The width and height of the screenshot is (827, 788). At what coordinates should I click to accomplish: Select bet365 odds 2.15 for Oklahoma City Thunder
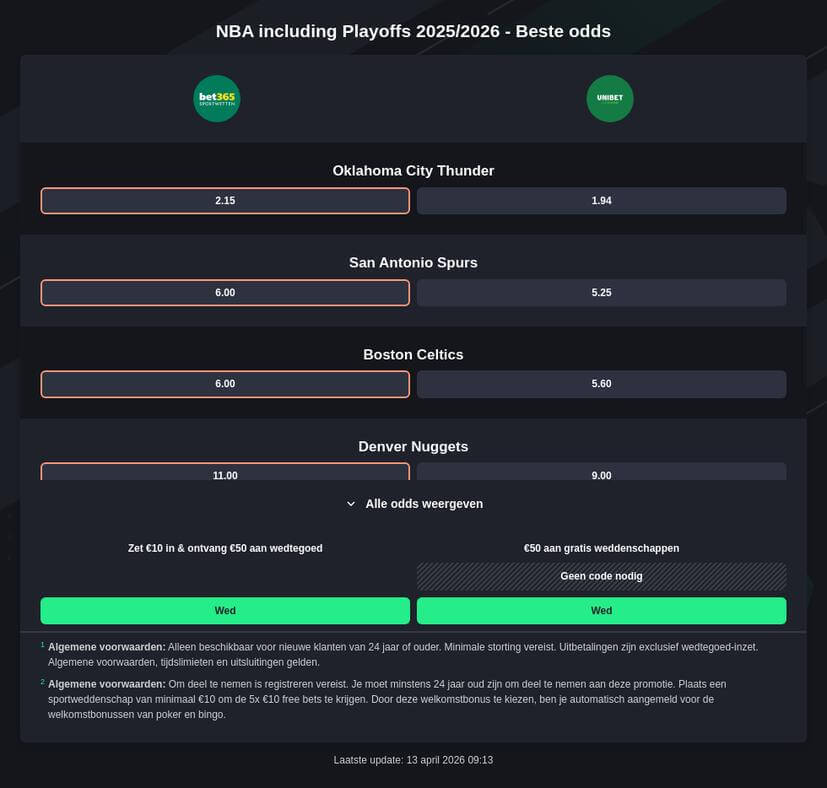click(225, 200)
